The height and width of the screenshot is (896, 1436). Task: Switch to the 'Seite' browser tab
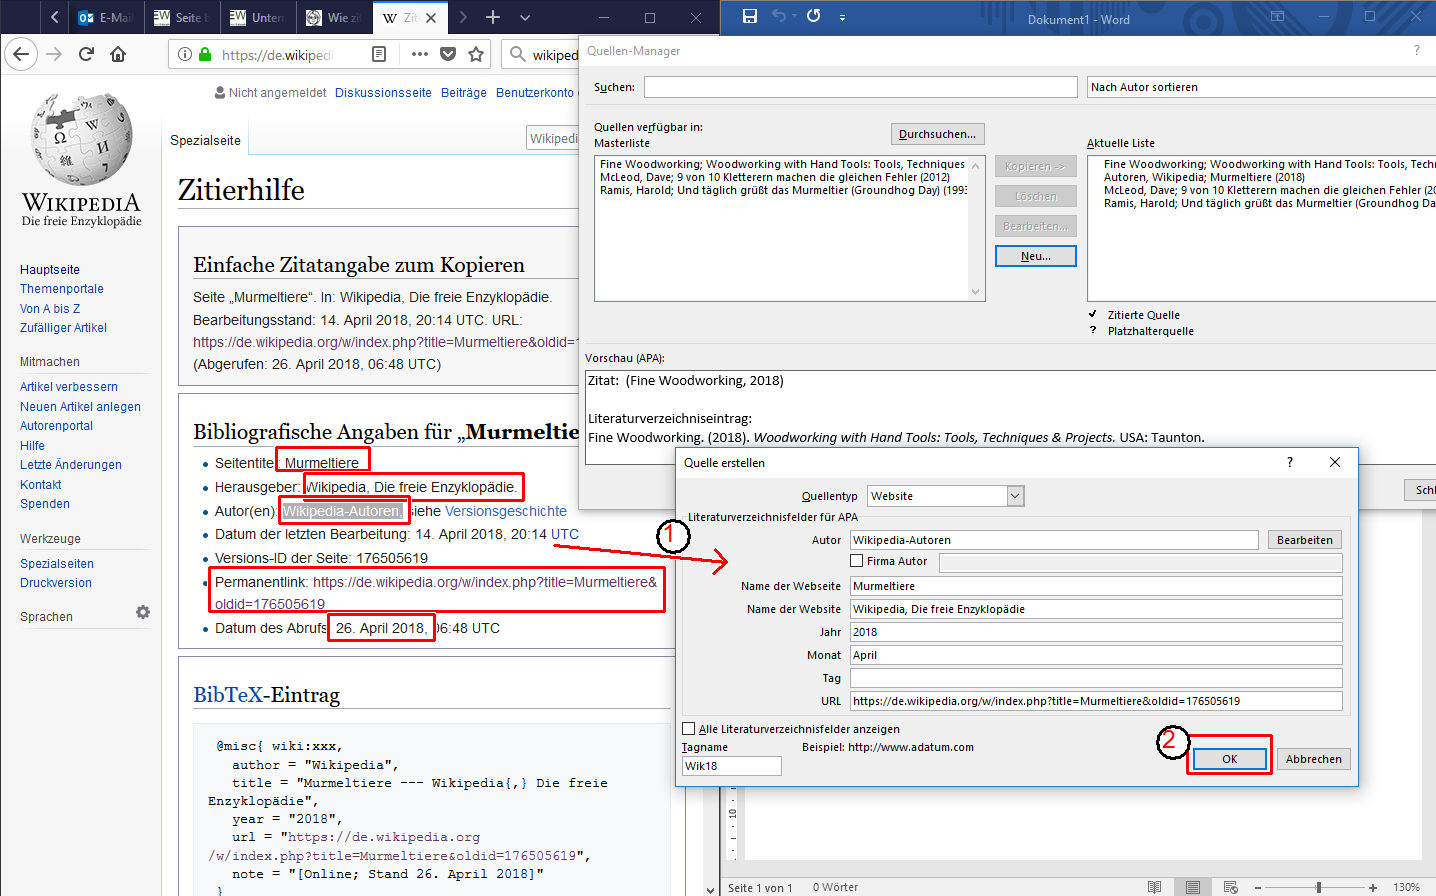coord(180,17)
